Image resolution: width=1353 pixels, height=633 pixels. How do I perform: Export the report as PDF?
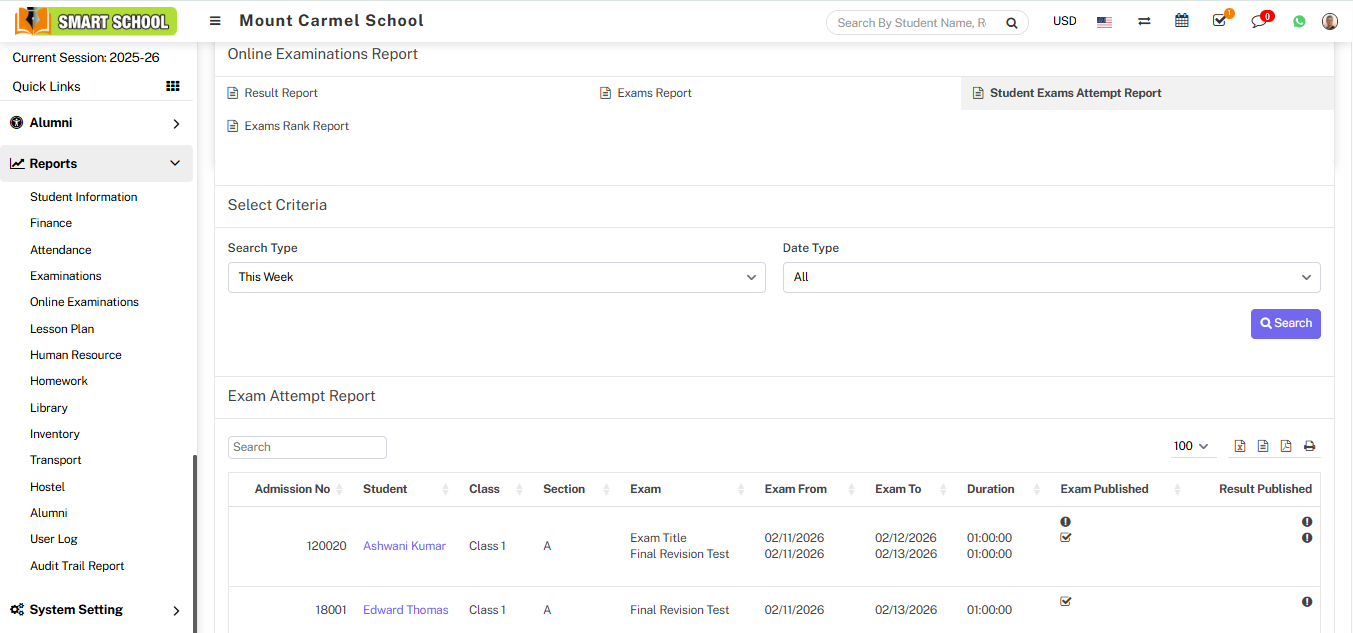pyautogui.click(x=1286, y=446)
